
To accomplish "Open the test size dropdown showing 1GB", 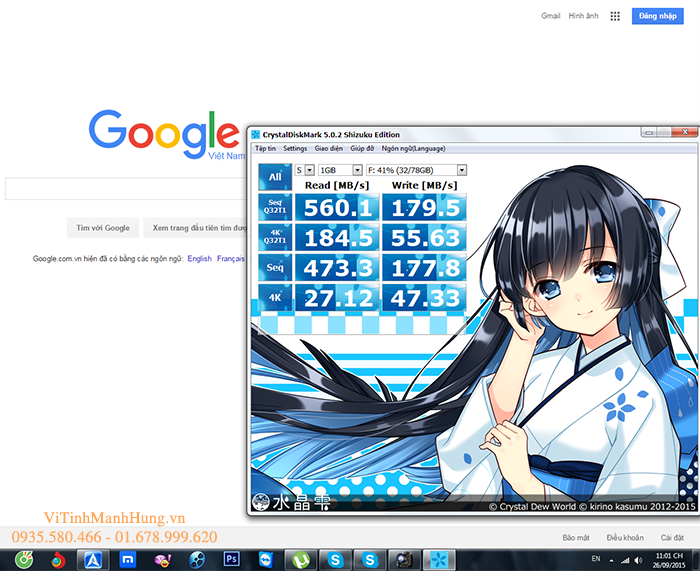I will pos(340,170).
